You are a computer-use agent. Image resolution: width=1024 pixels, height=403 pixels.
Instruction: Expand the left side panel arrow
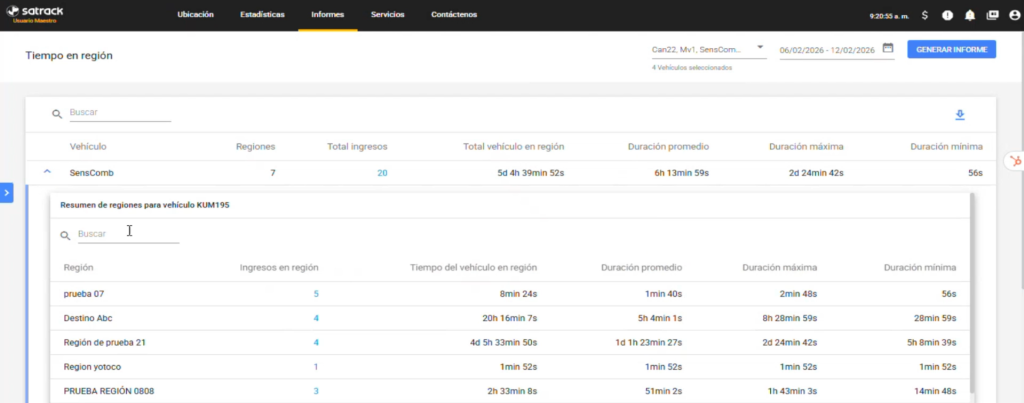[x=7, y=193]
